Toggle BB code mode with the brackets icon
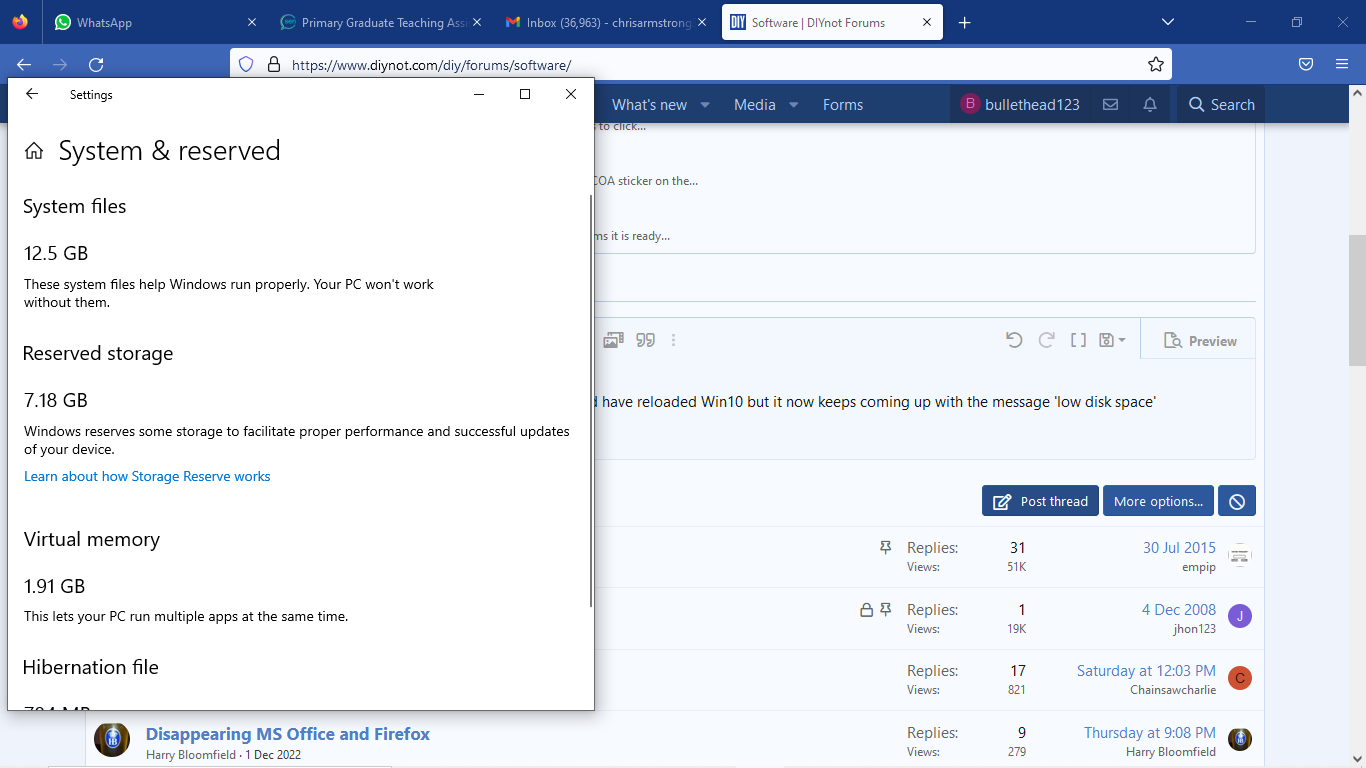Image resolution: width=1366 pixels, height=768 pixels. (x=1078, y=340)
